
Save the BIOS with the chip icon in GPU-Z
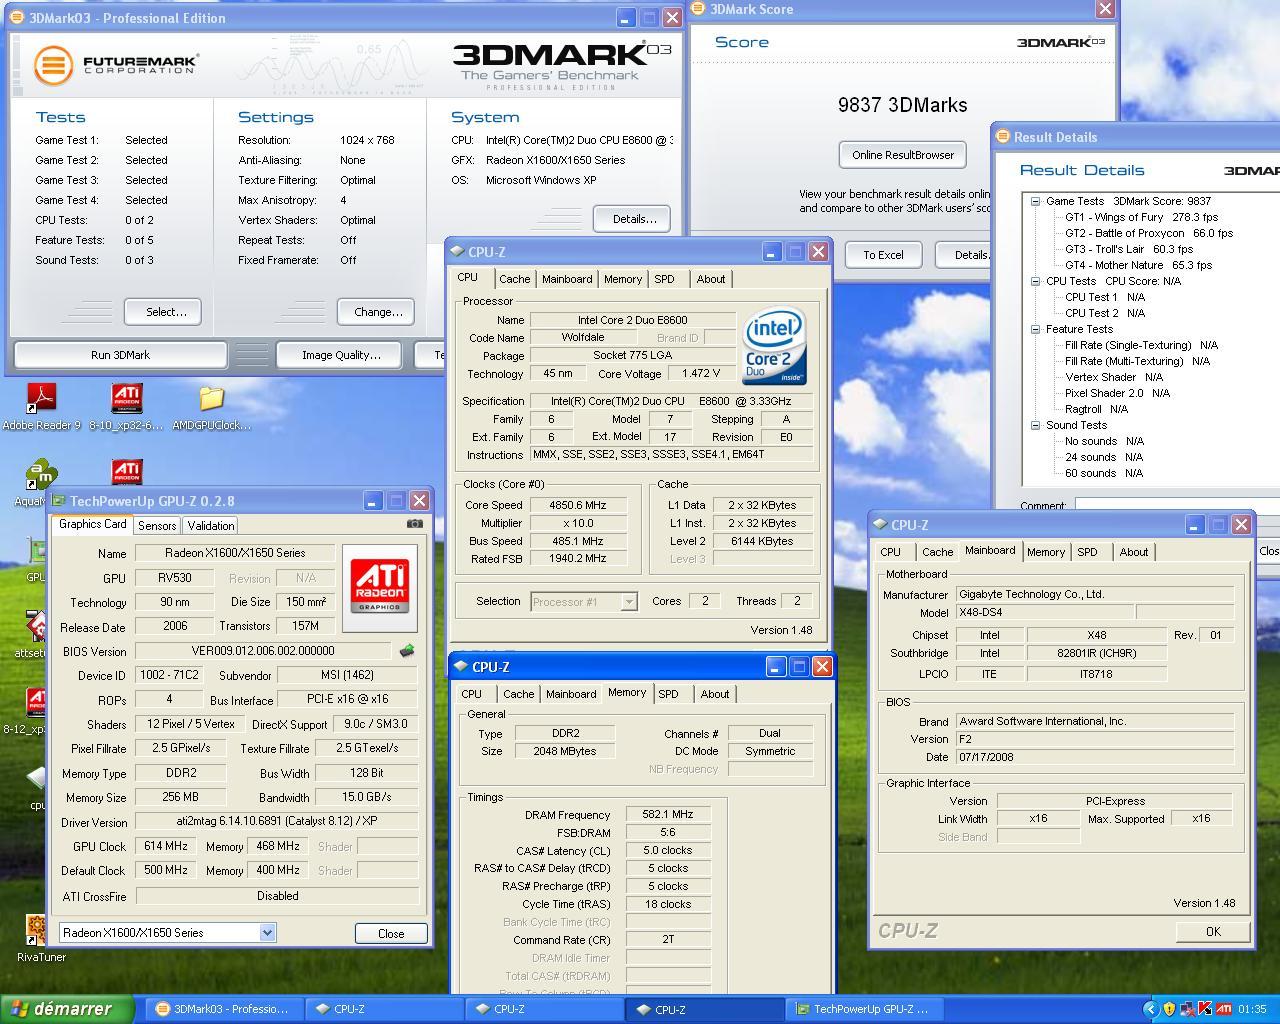[407, 651]
